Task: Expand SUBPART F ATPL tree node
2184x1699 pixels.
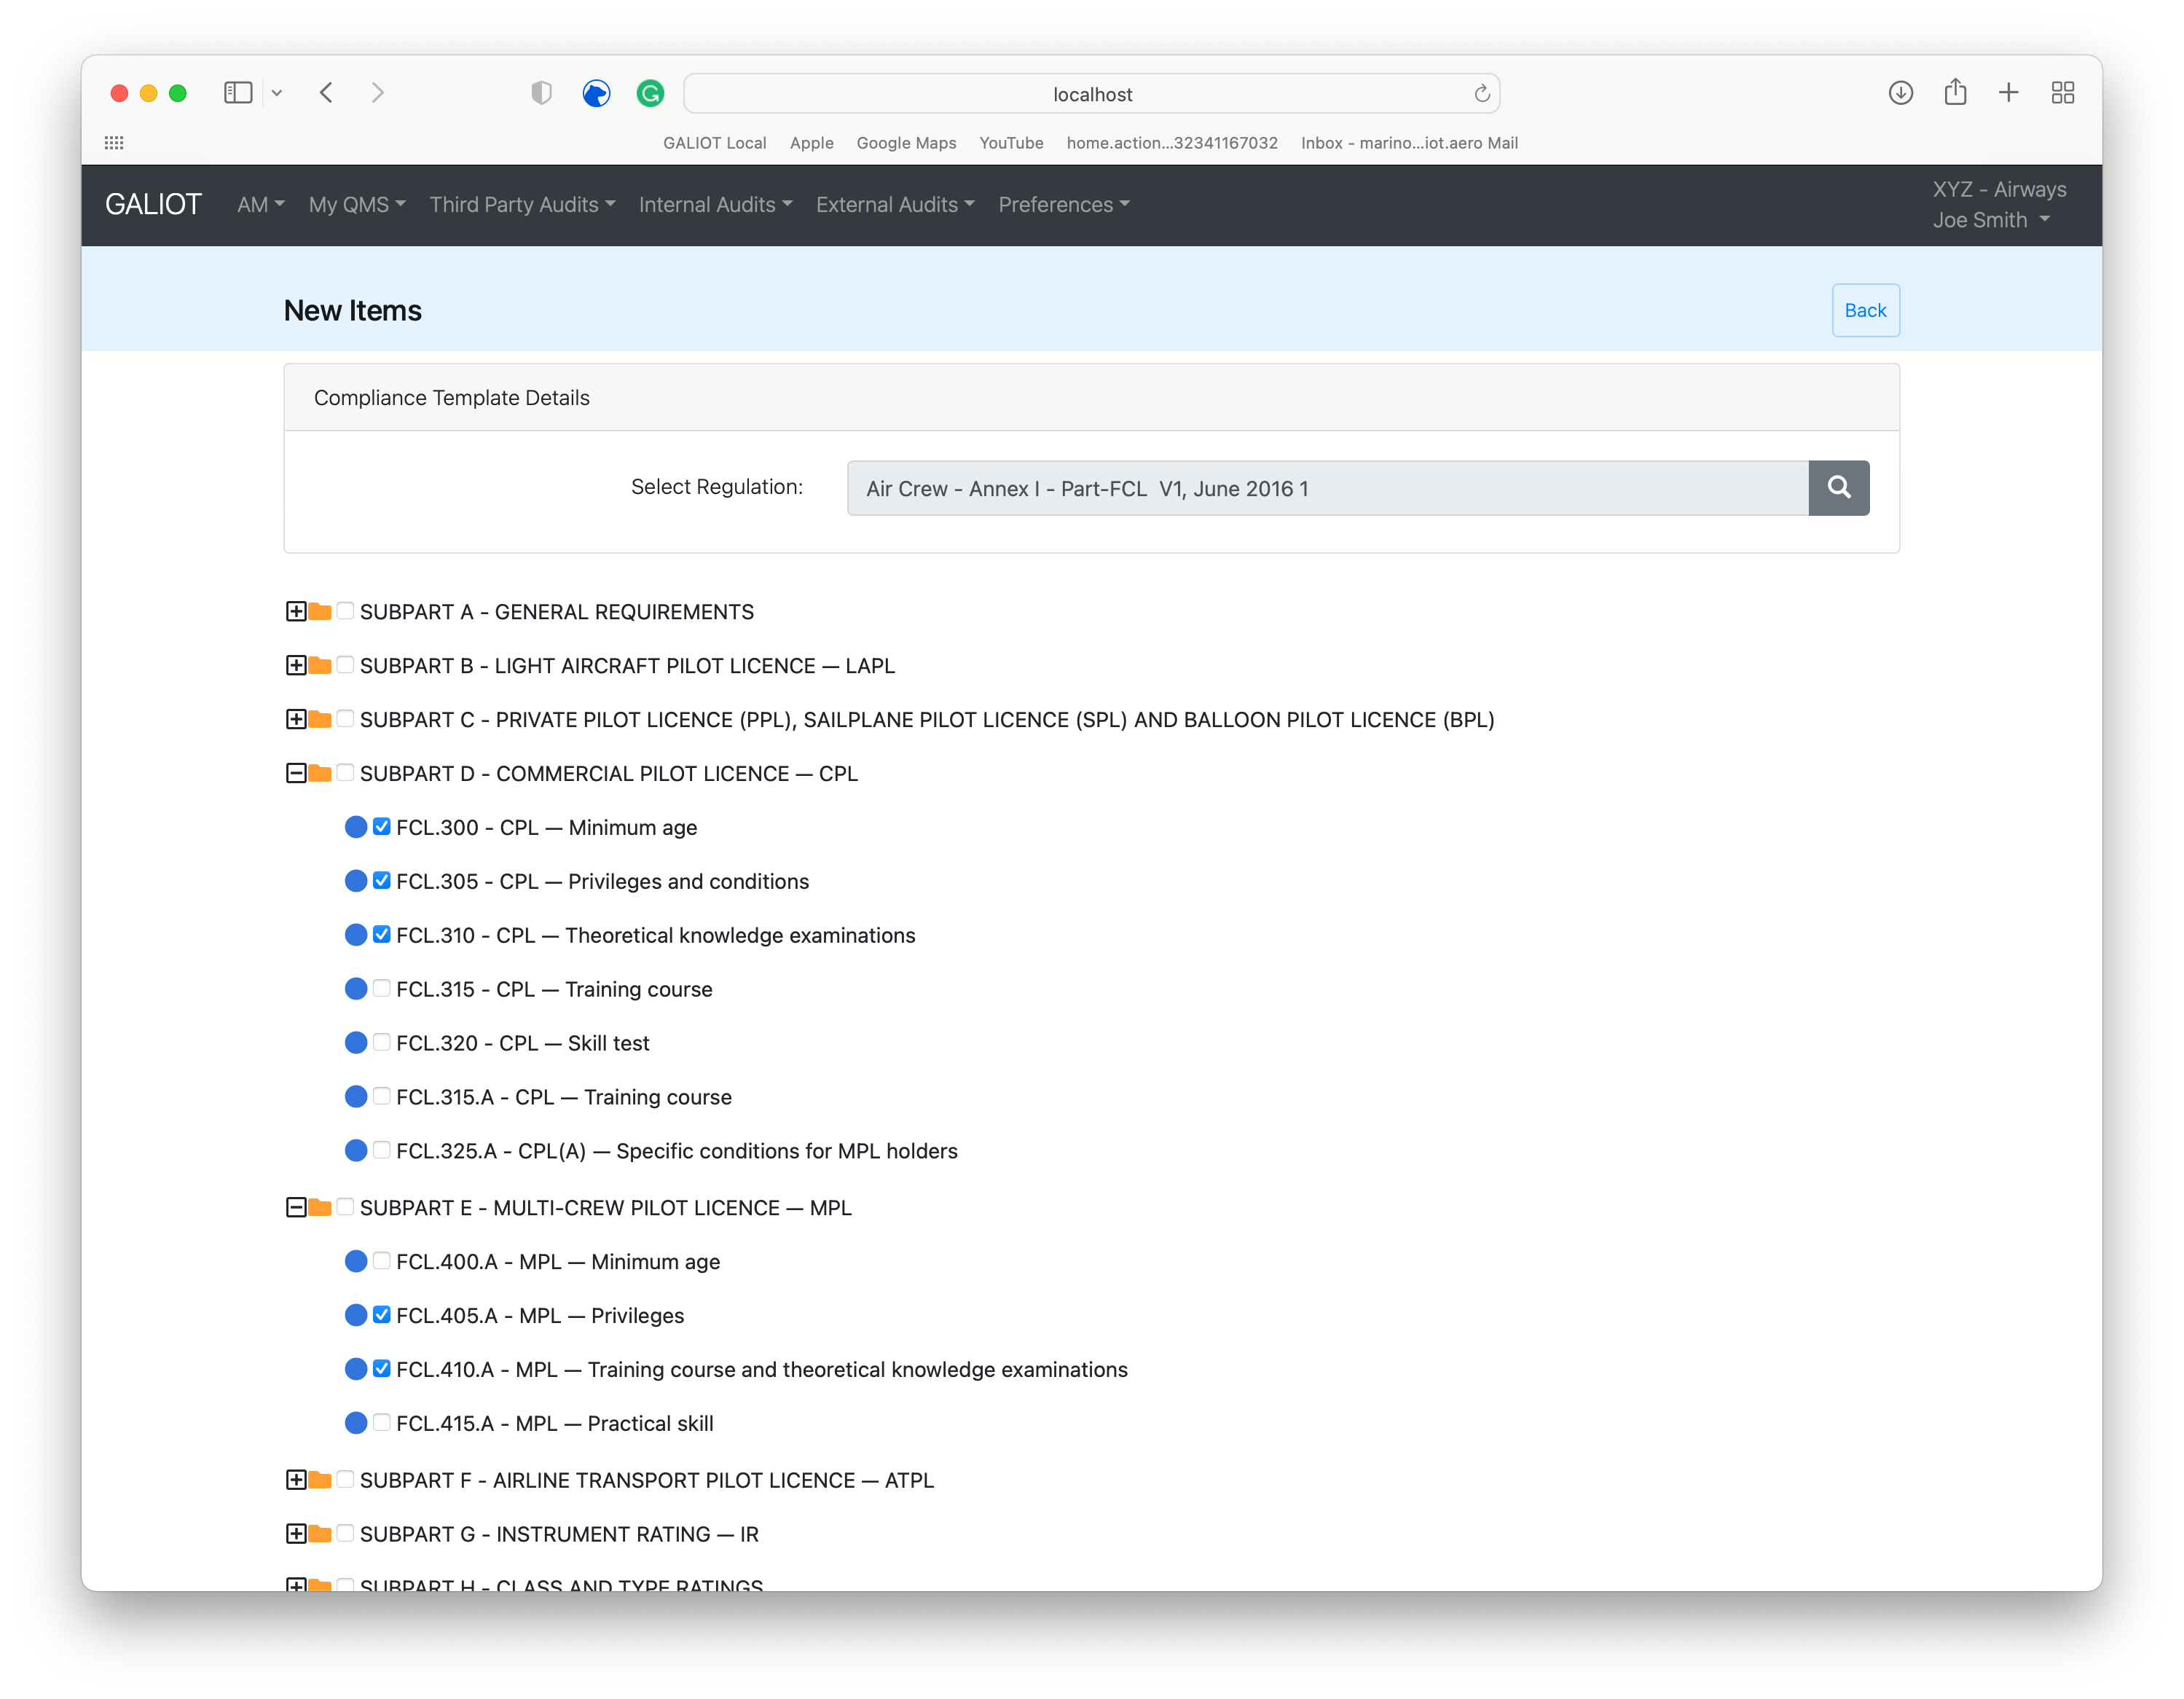Action: point(296,1479)
